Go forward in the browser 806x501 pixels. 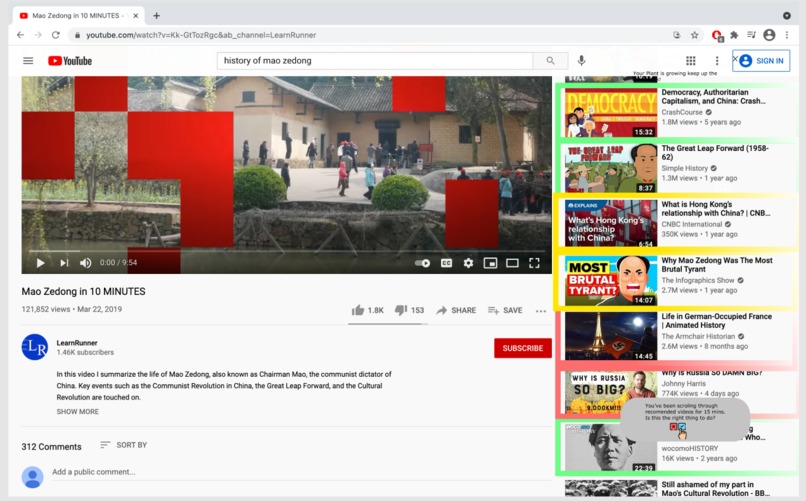[38, 35]
